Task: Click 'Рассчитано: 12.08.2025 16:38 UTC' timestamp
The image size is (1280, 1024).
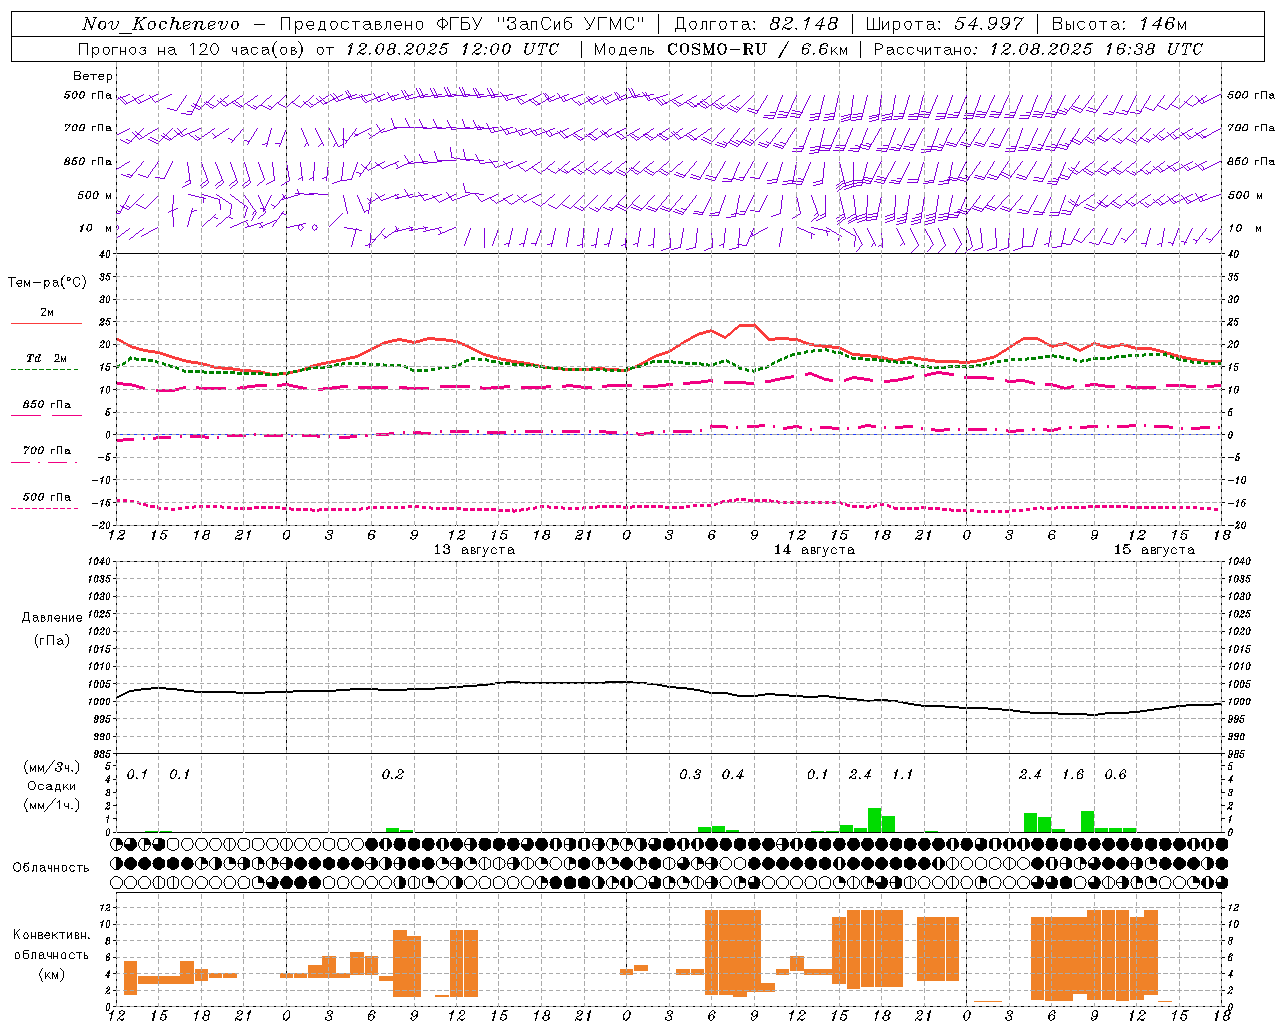Action: pos(1038,49)
